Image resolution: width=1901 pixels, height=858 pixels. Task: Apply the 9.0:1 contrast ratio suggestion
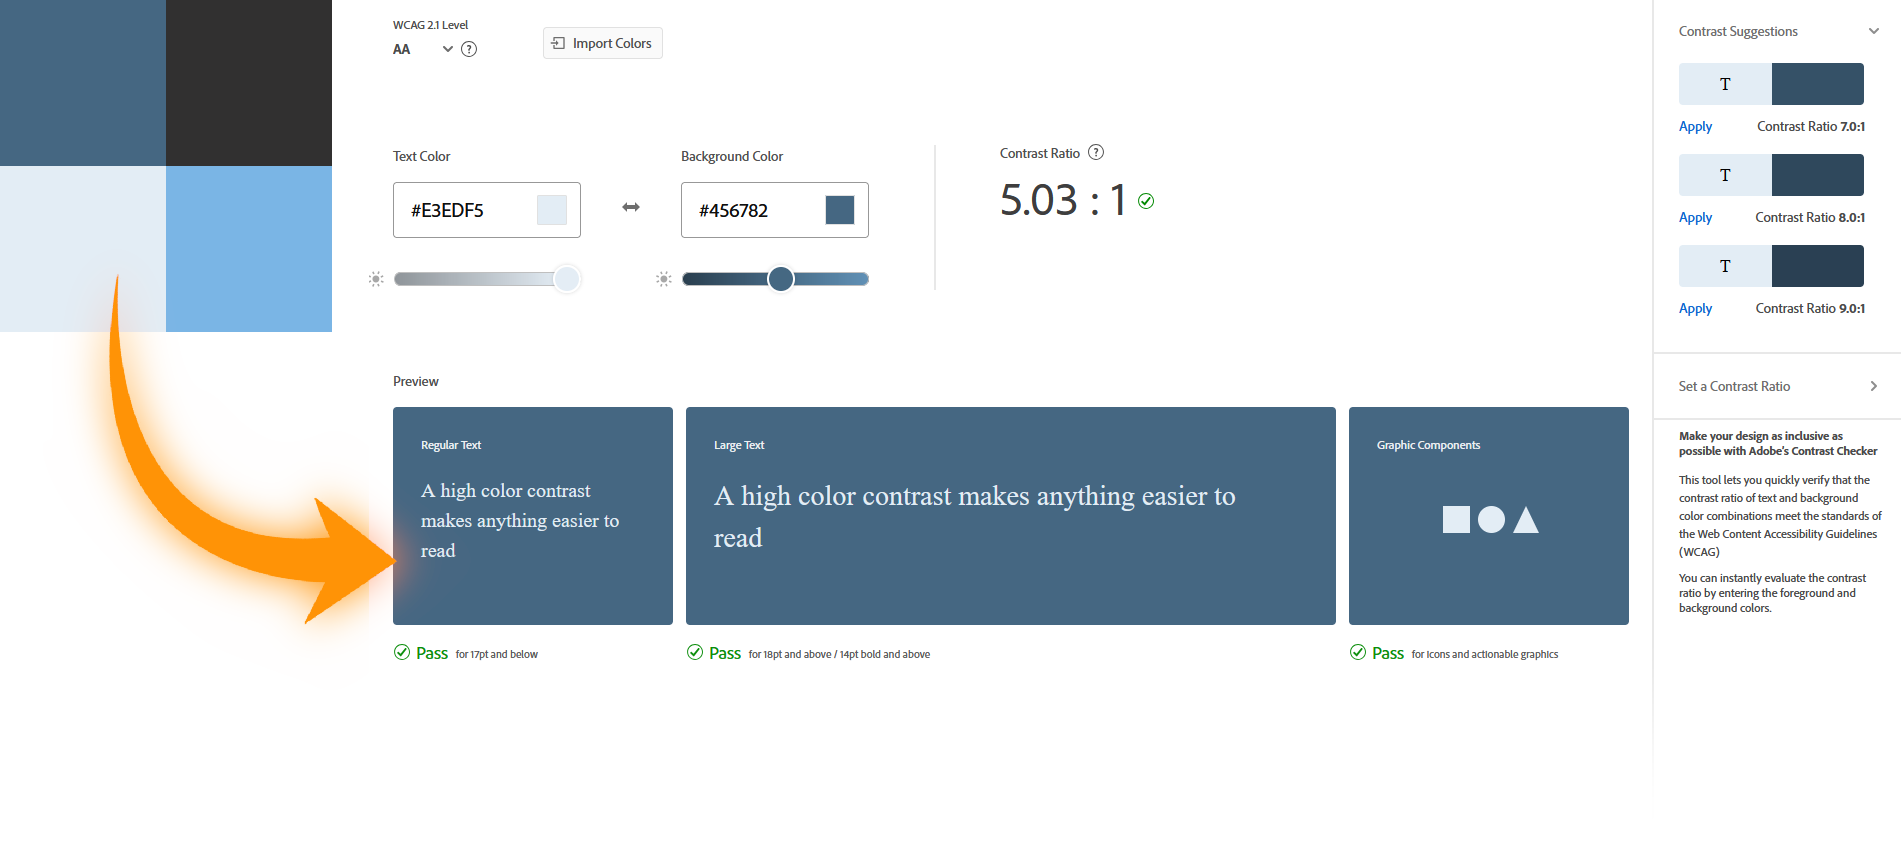coord(1695,309)
